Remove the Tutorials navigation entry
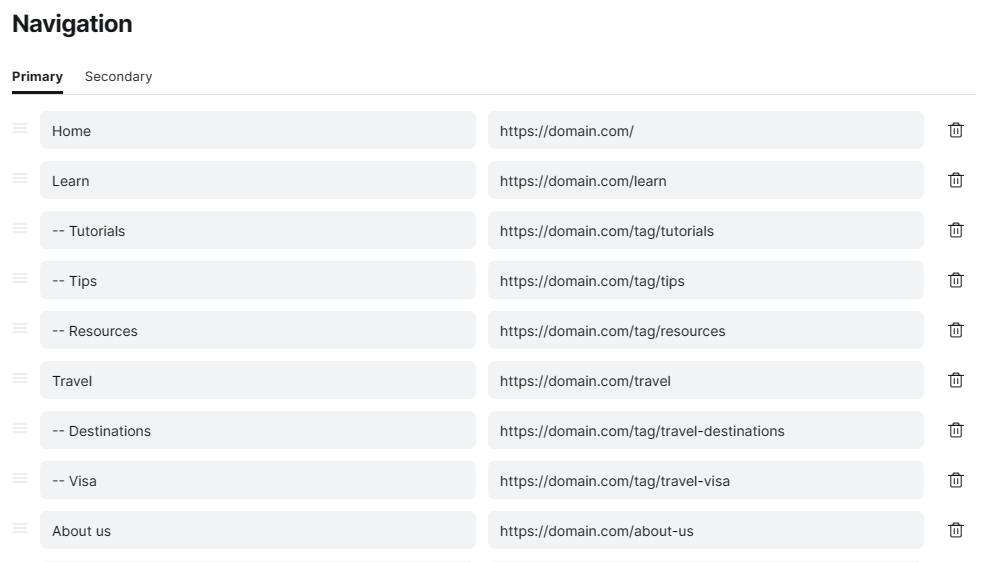Image resolution: width=981 pixels, height=562 pixels. click(x=955, y=230)
